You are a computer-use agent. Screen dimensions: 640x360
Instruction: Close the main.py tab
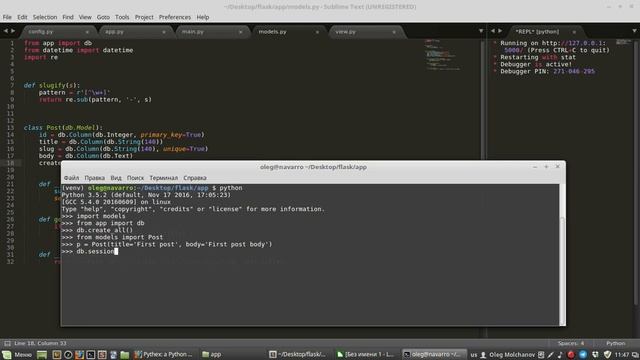(x=240, y=32)
